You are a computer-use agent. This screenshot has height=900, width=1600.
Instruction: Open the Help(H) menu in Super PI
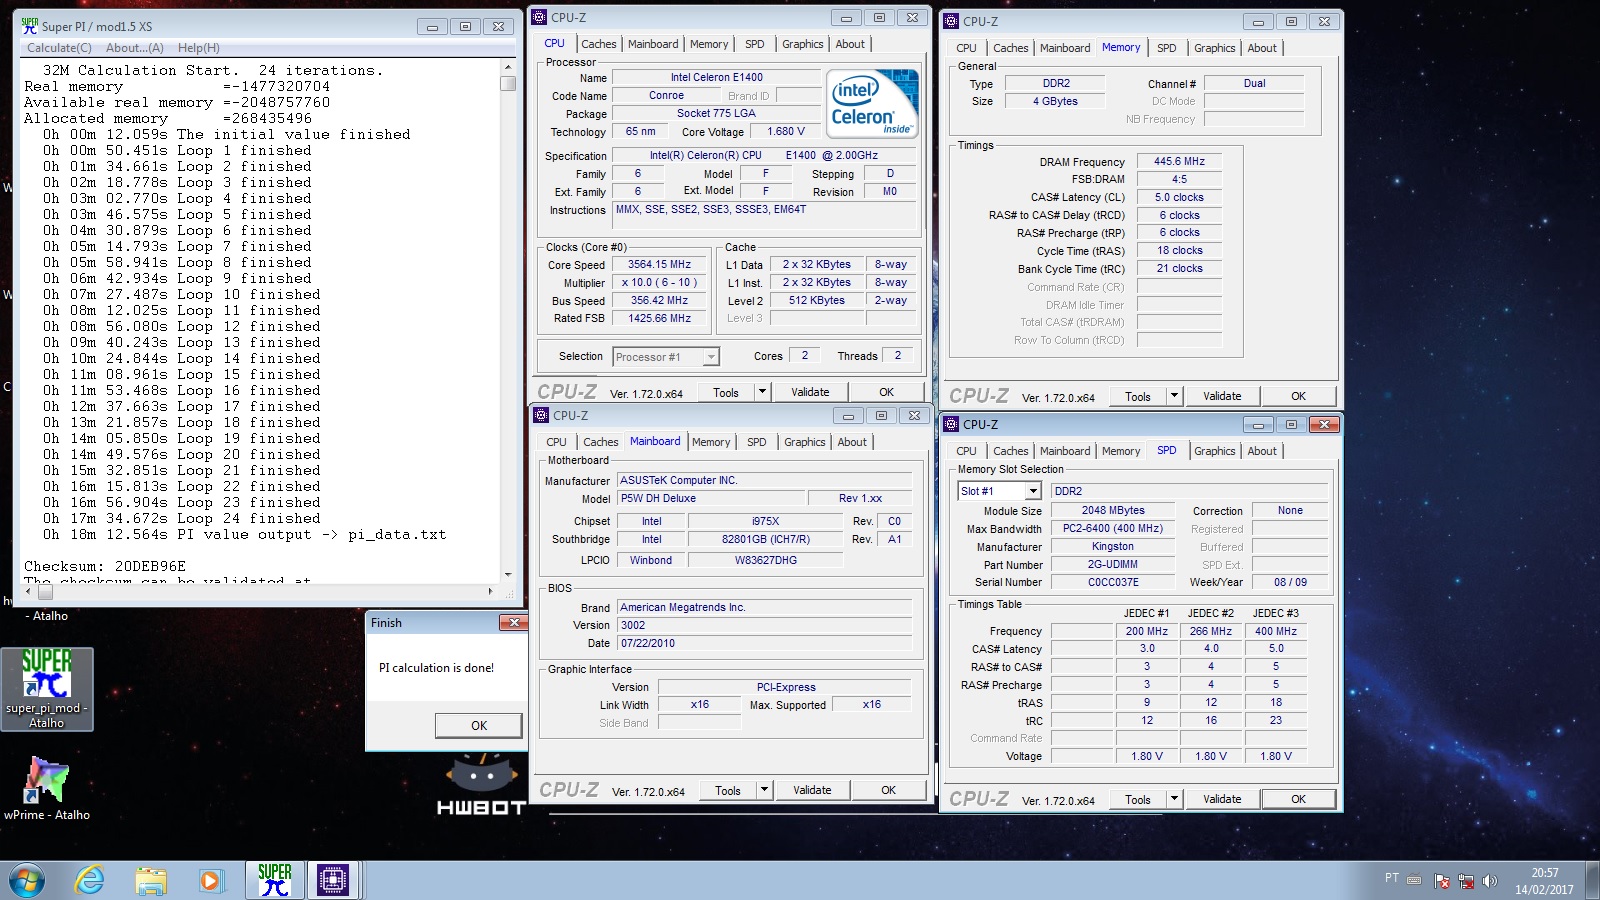coord(198,48)
